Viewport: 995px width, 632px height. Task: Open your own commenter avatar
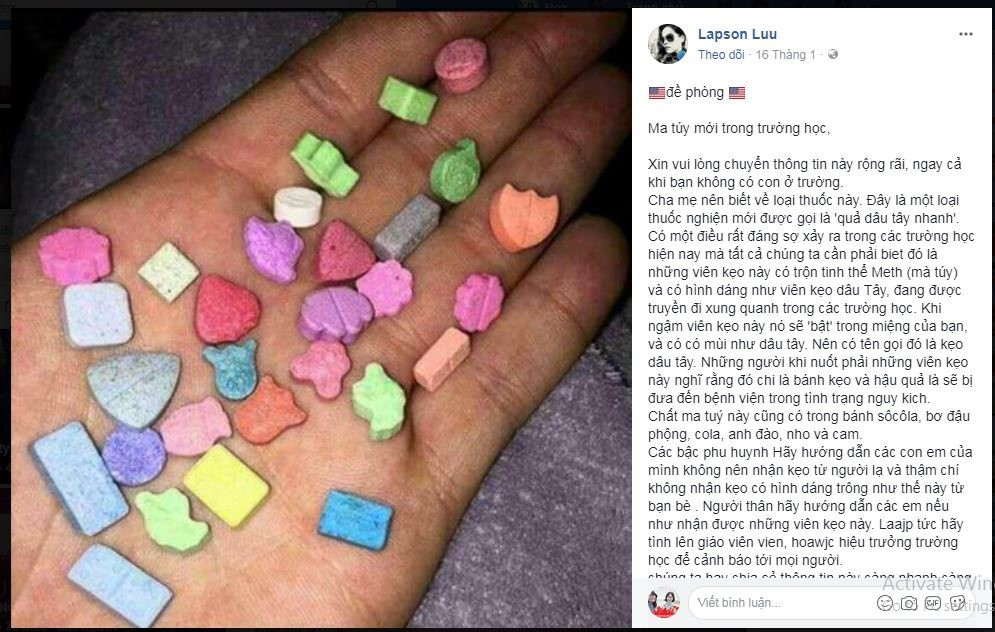[664, 602]
